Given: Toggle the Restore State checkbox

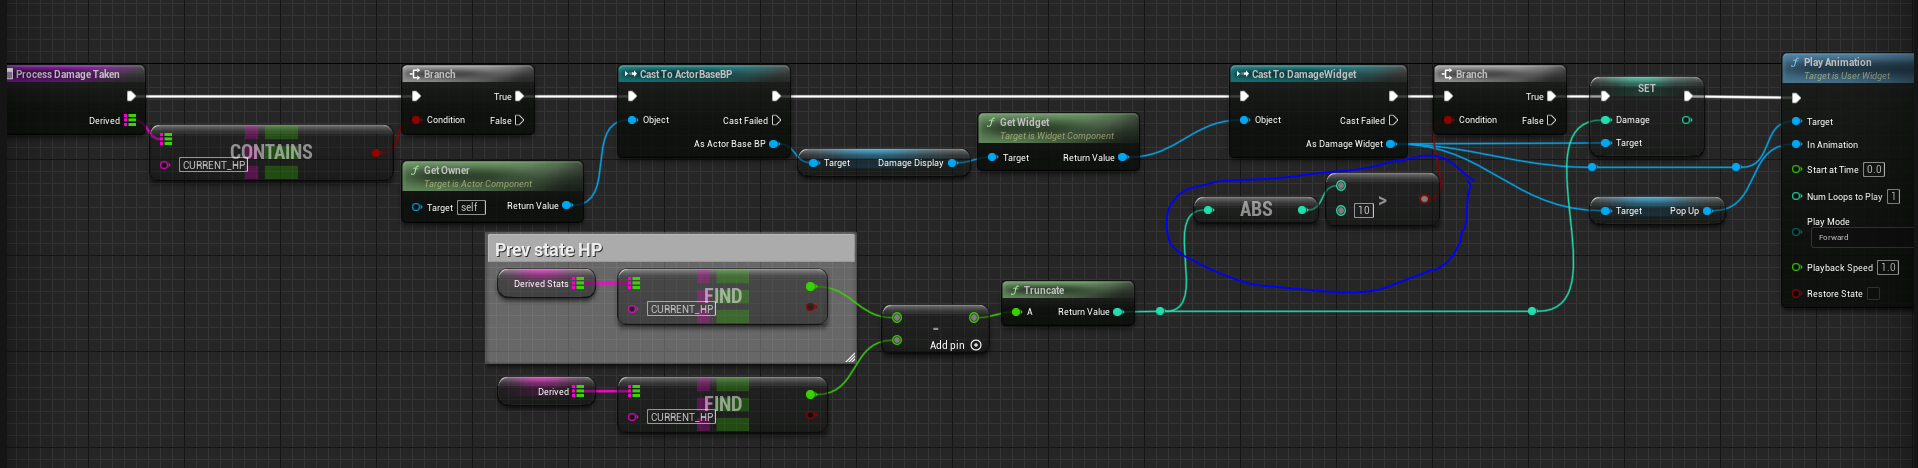Looking at the screenshot, I should tap(1873, 294).
